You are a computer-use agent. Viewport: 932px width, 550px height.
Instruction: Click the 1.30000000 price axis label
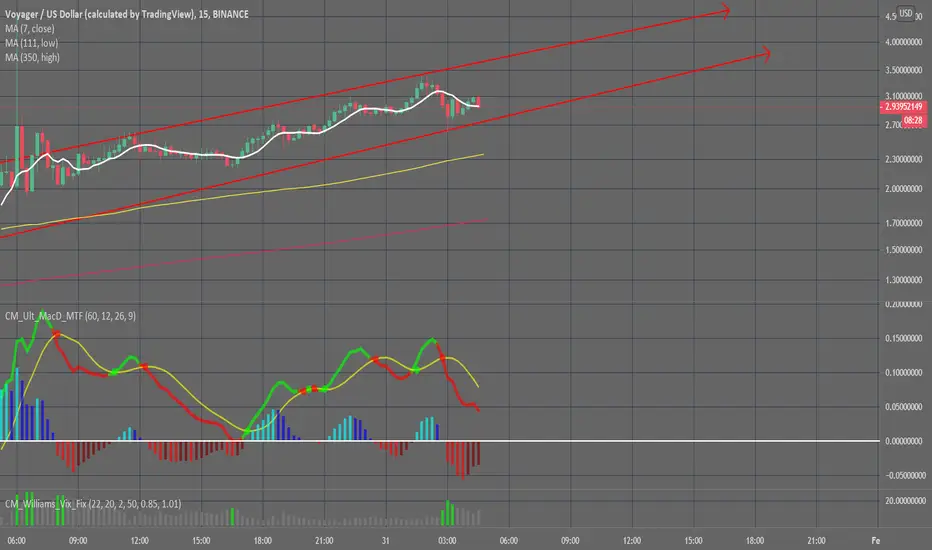click(x=903, y=280)
